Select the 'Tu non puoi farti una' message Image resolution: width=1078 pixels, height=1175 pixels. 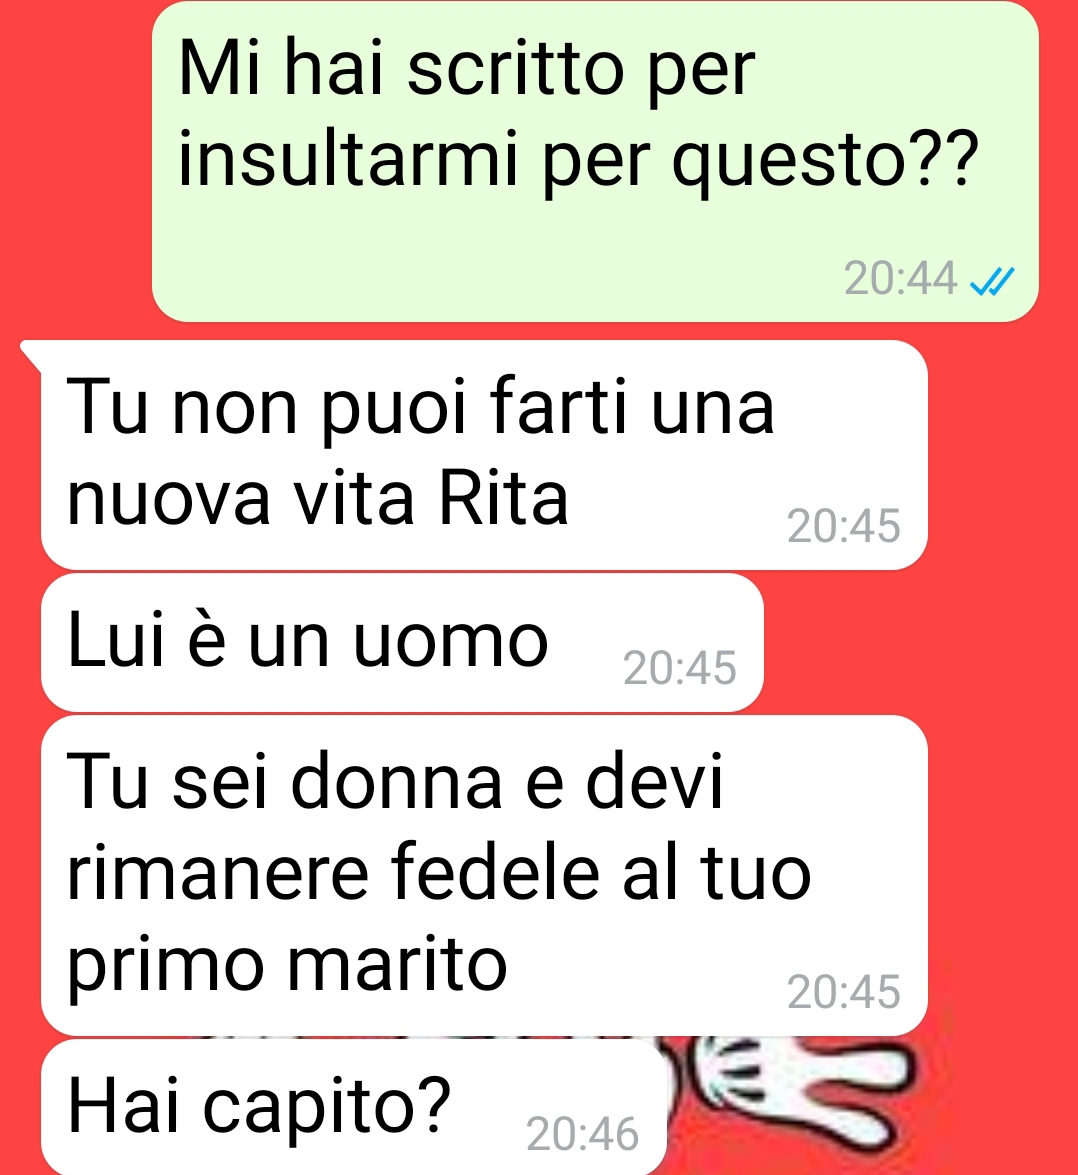click(x=484, y=455)
